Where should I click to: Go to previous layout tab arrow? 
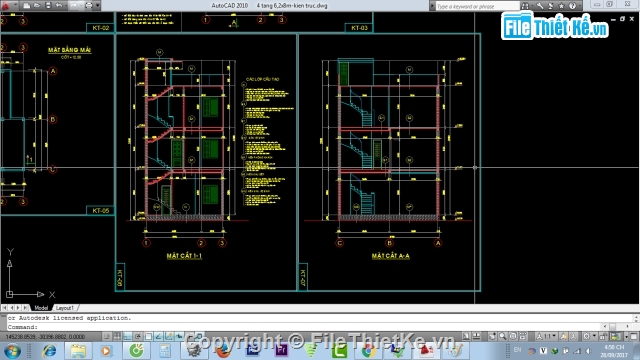pyautogui.click(x=11, y=308)
